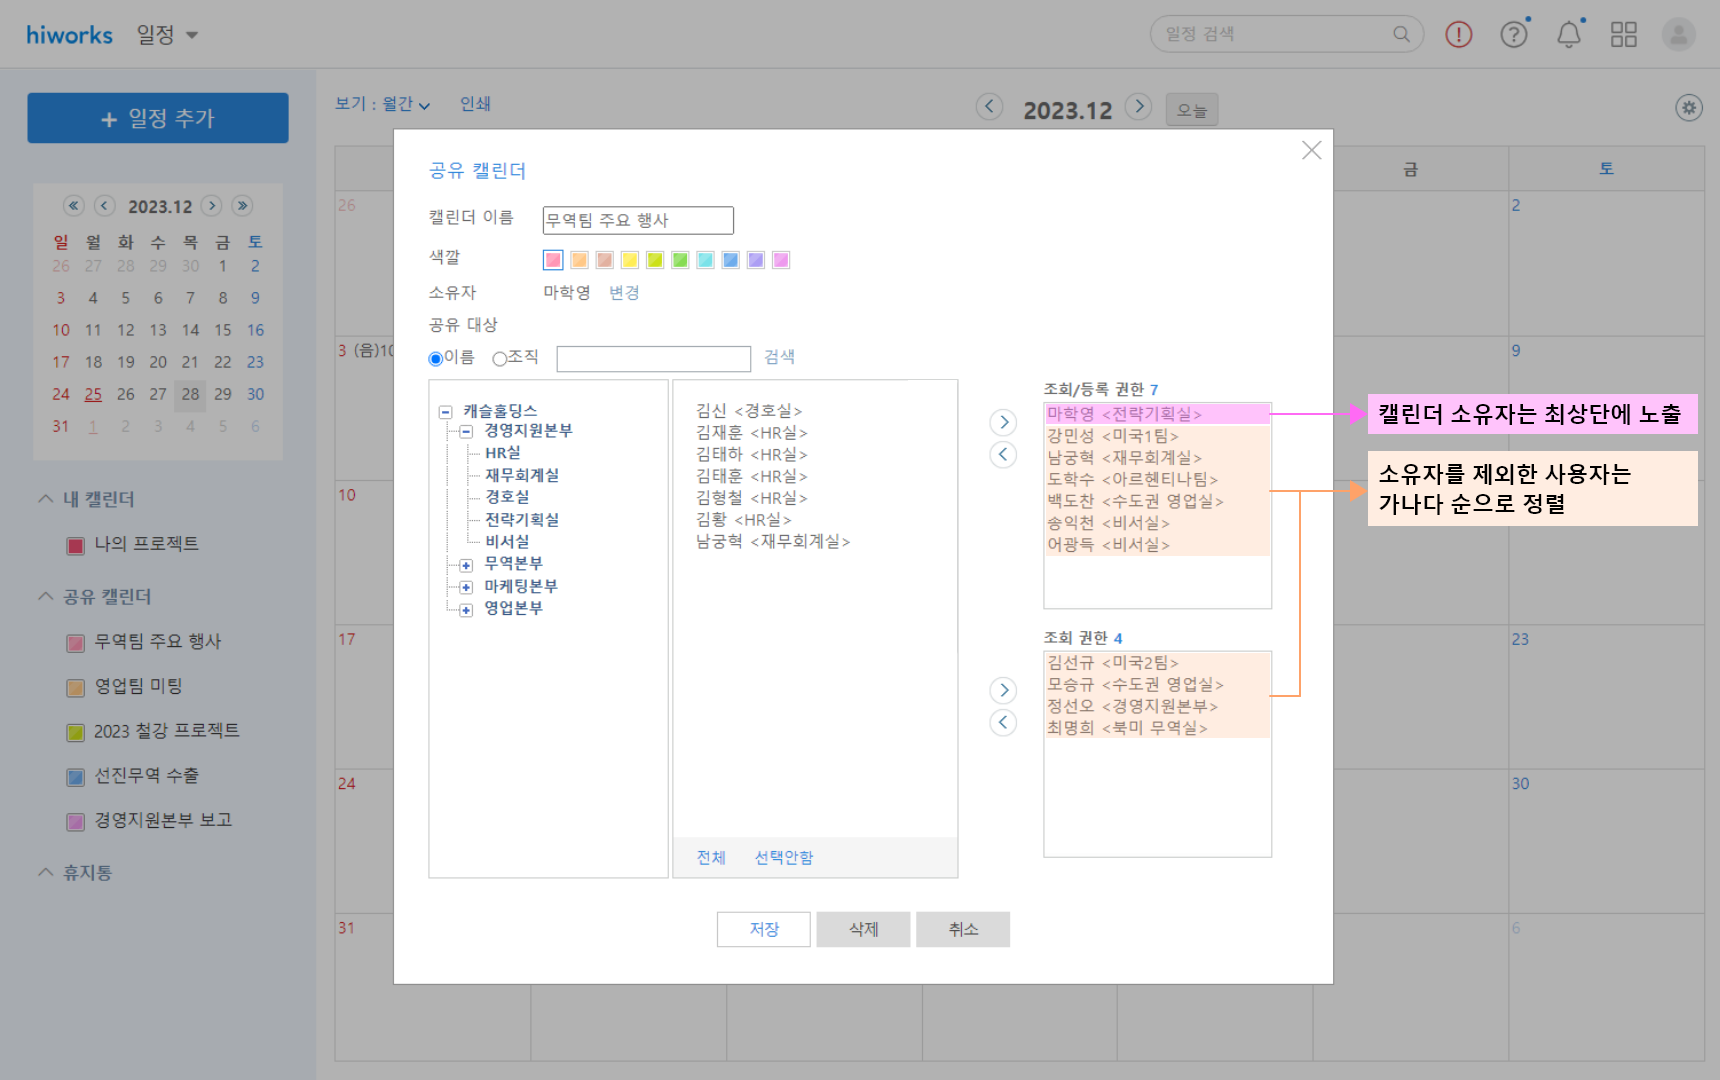Image resolution: width=1720 pixels, height=1080 pixels.
Task: Click the 공유 대상 search input field
Action: pyautogui.click(x=654, y=359)
